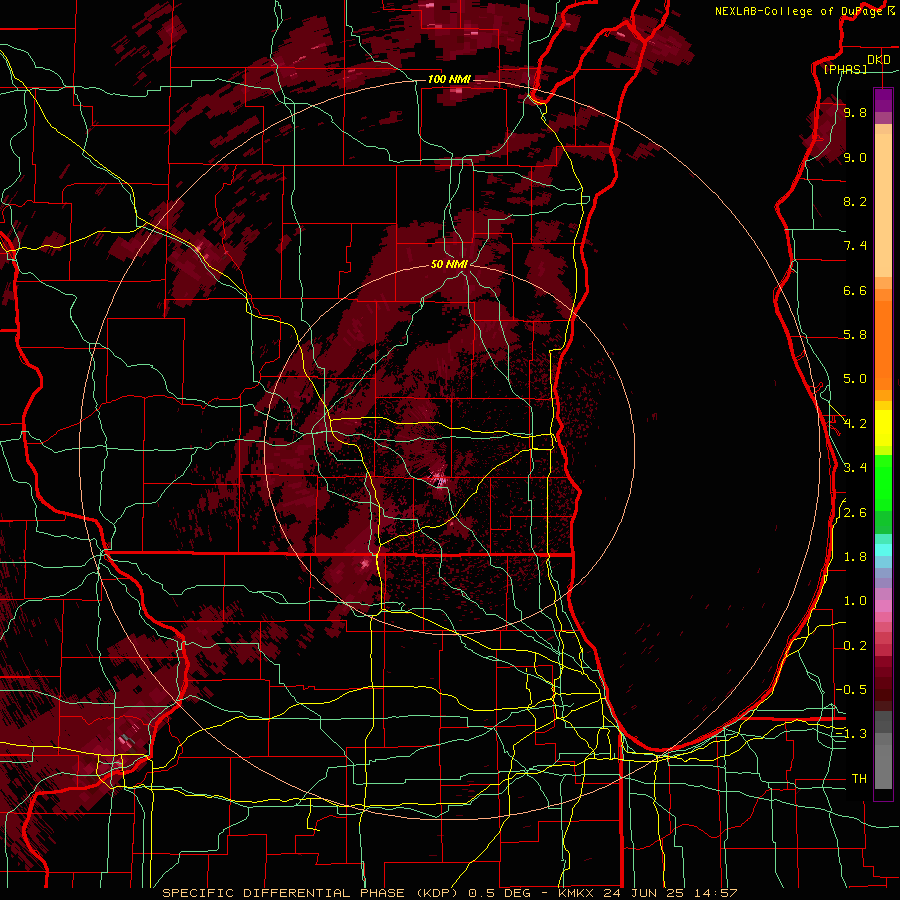Click the -0.5 color scale value
The height and width of the screenshot is (900, 900).
click(x=851, y=690)
